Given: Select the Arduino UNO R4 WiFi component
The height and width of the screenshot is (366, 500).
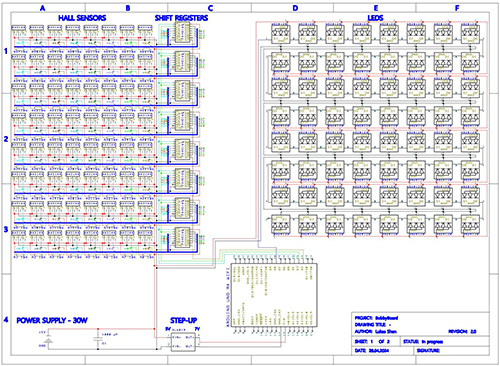Looking at the screenshot, I should tap(273, 295).
